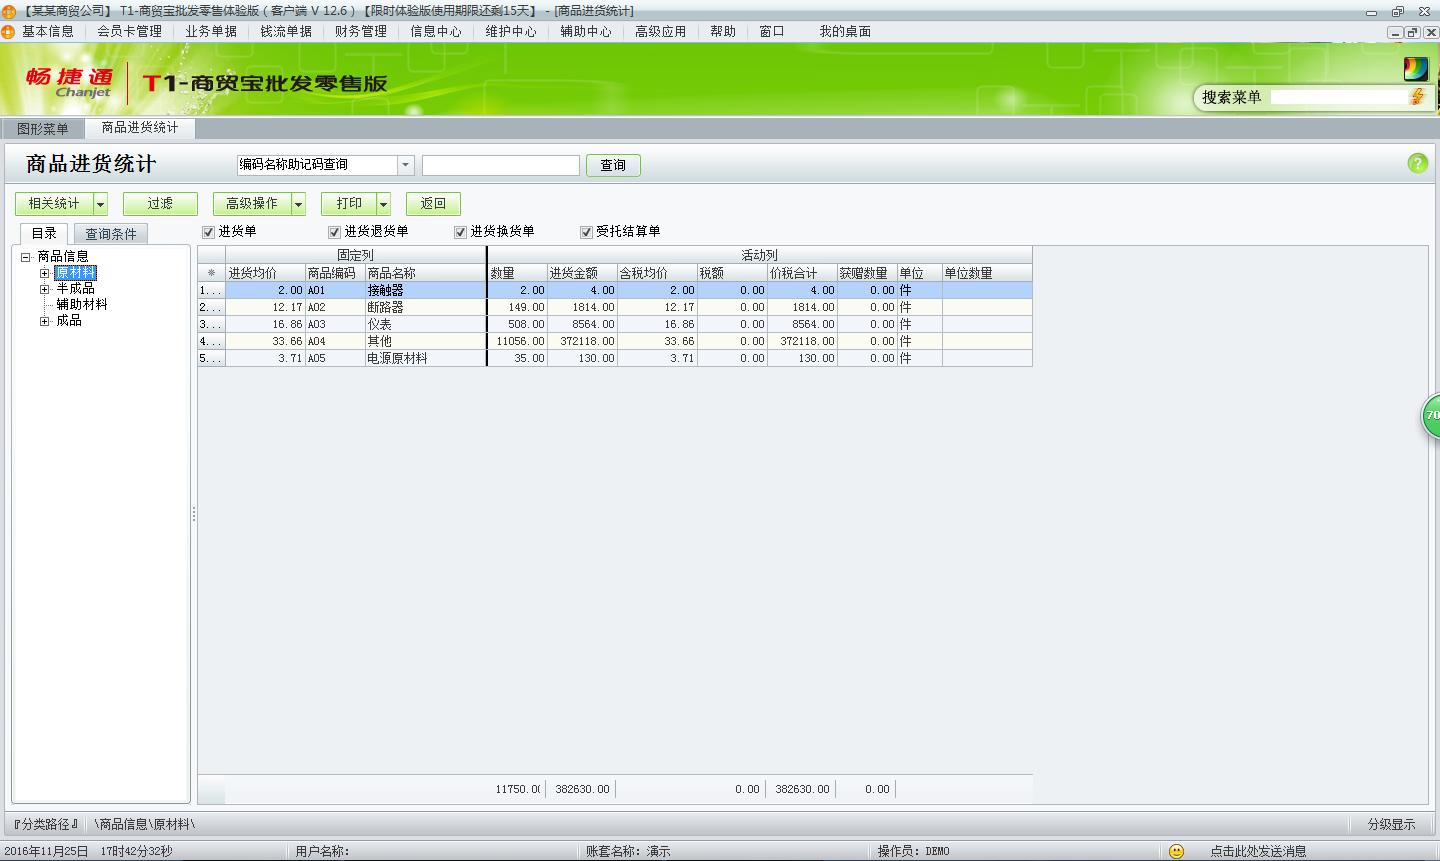Switch to the 查询条件 tab
This screenshot has height=861, width=1440.
tap(110, 232)
